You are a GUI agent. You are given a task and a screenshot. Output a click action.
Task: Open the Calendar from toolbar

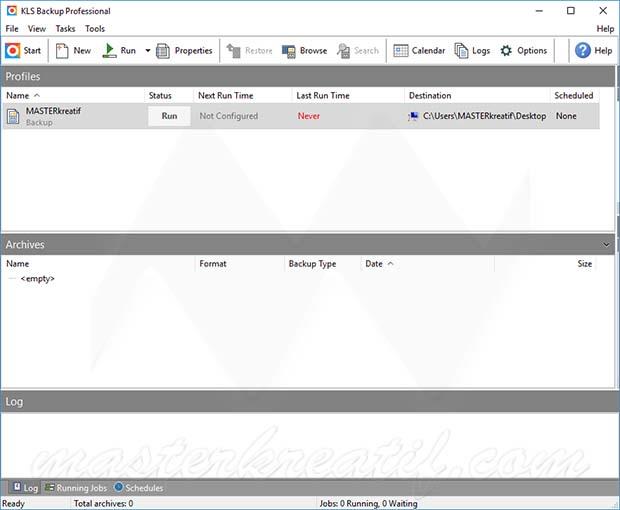(x=419, y=51)
